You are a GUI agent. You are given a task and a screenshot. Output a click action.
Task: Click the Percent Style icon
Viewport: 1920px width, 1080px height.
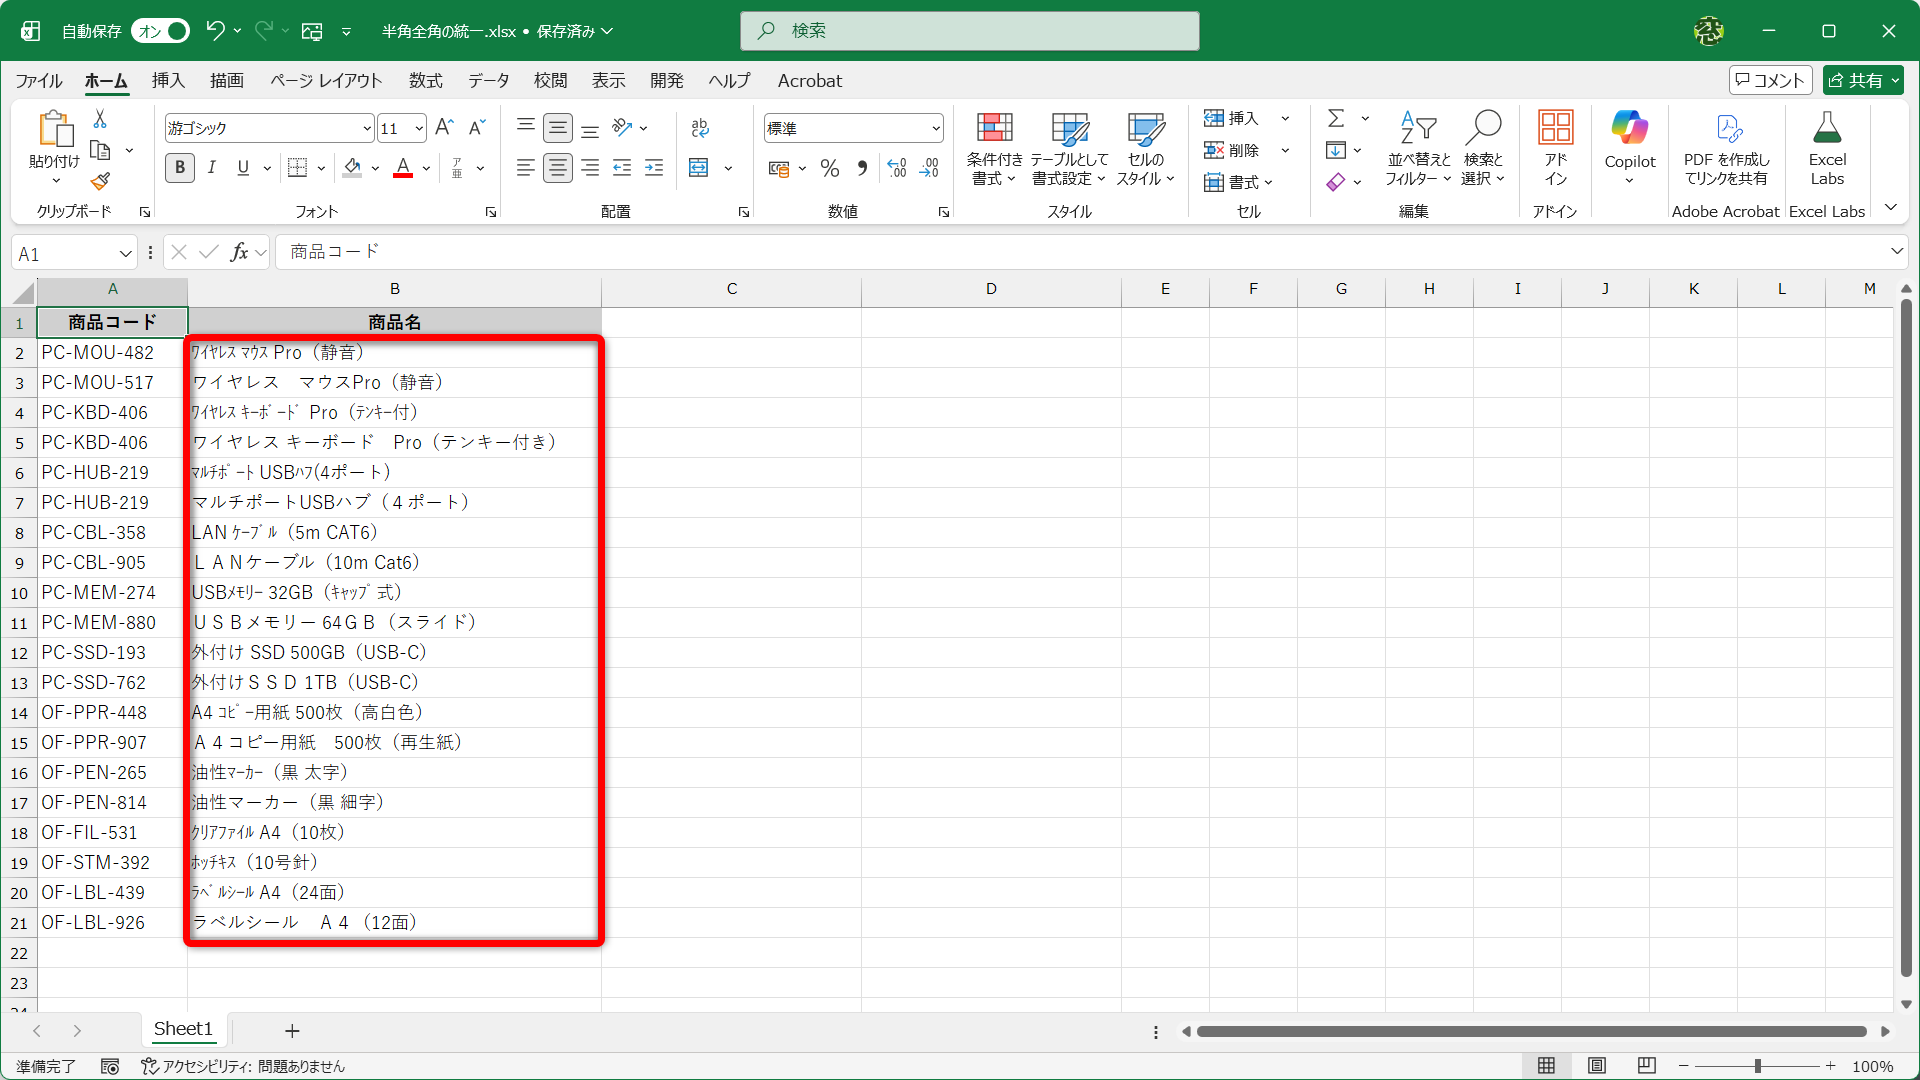[x=829, y=169]
